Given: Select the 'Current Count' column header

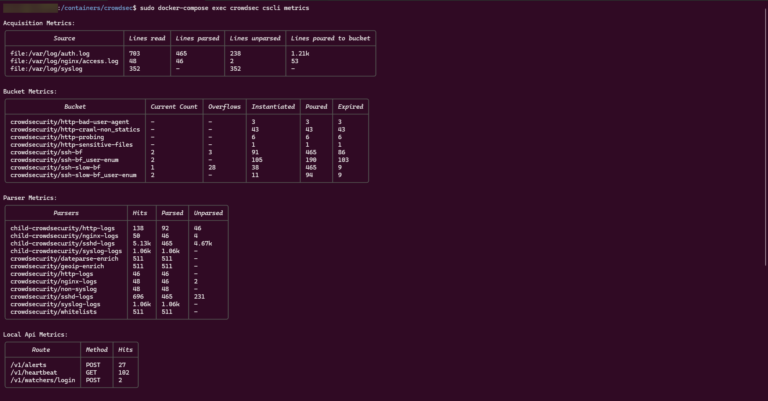Looking at the screenshot, I should (x=174, y=107).
